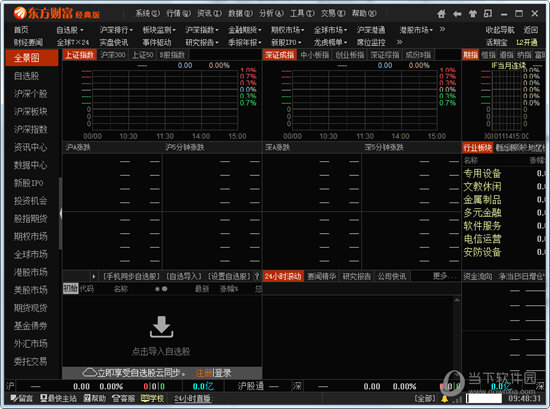Click the signal strength icon in the status bar

coord(457,399)
